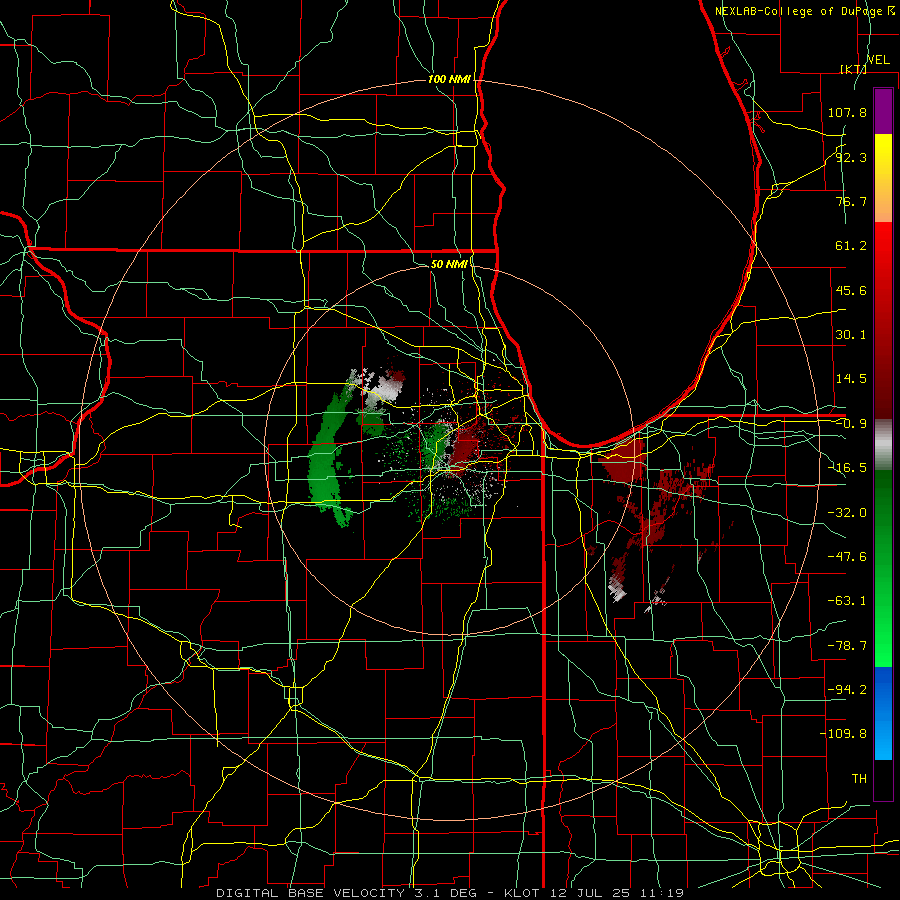This screenshot has height=900, width=900.
Task: Click the -32.0 legend value
Action: (x=847, y=513)
